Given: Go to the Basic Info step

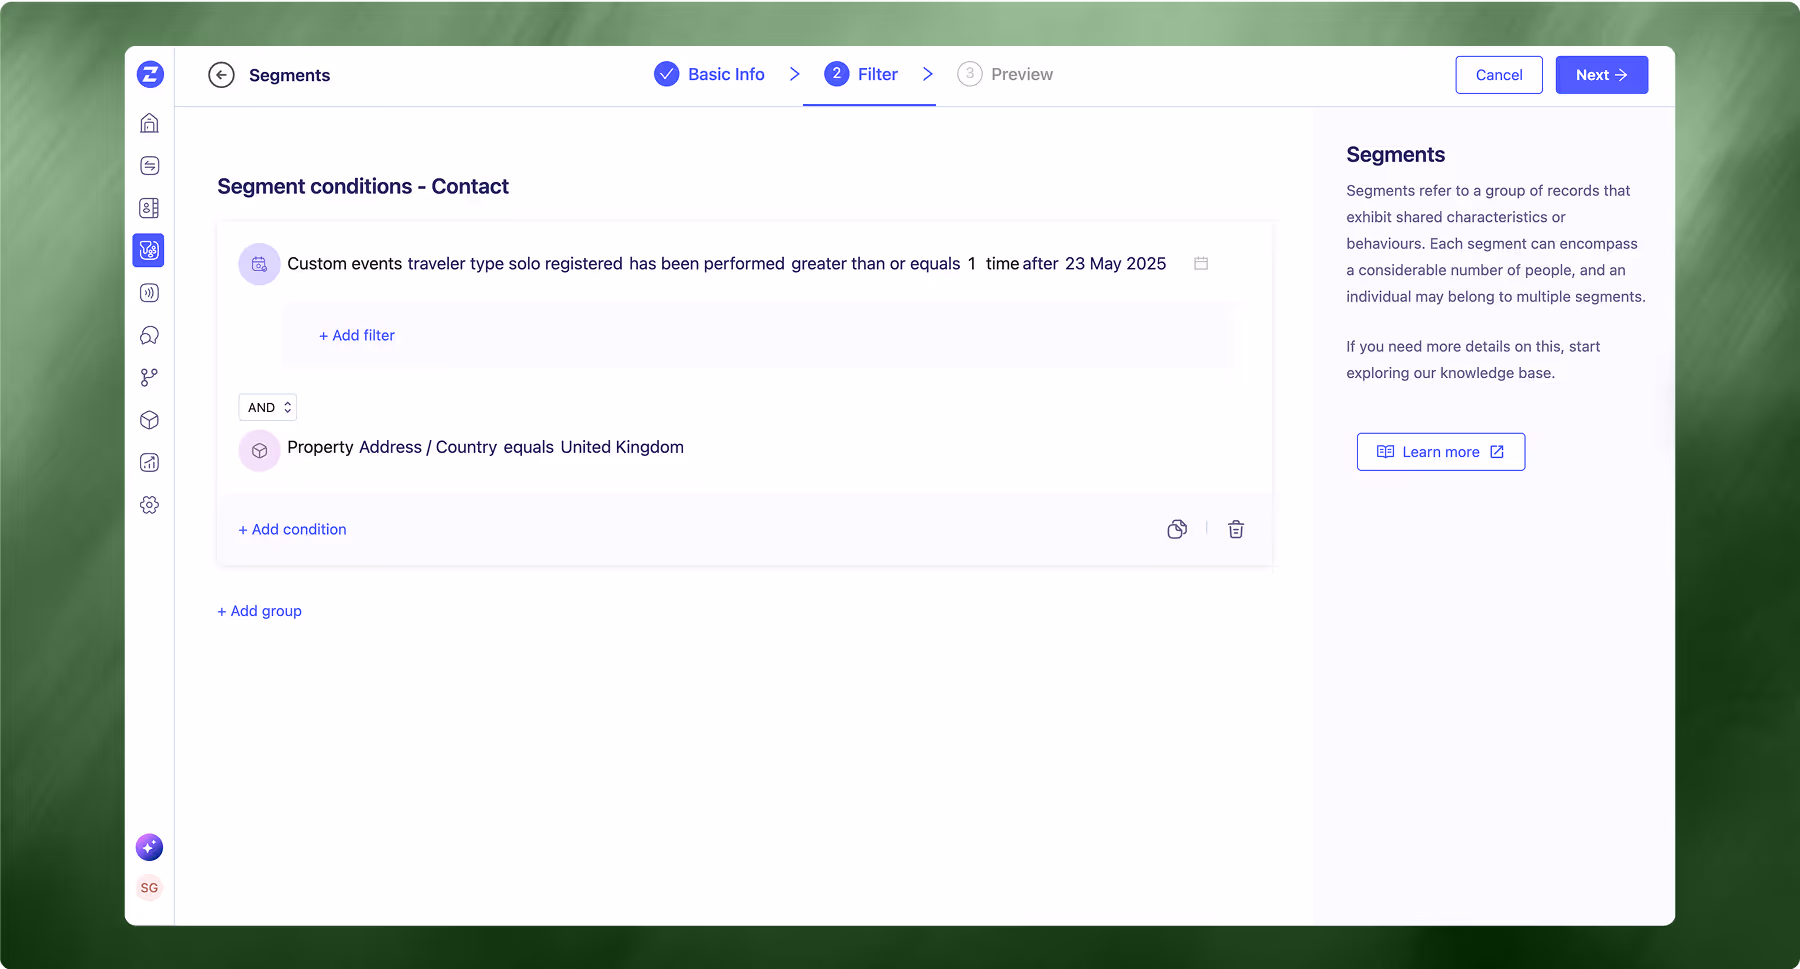Looking at the screenshot, I should [x=710, y=74].
